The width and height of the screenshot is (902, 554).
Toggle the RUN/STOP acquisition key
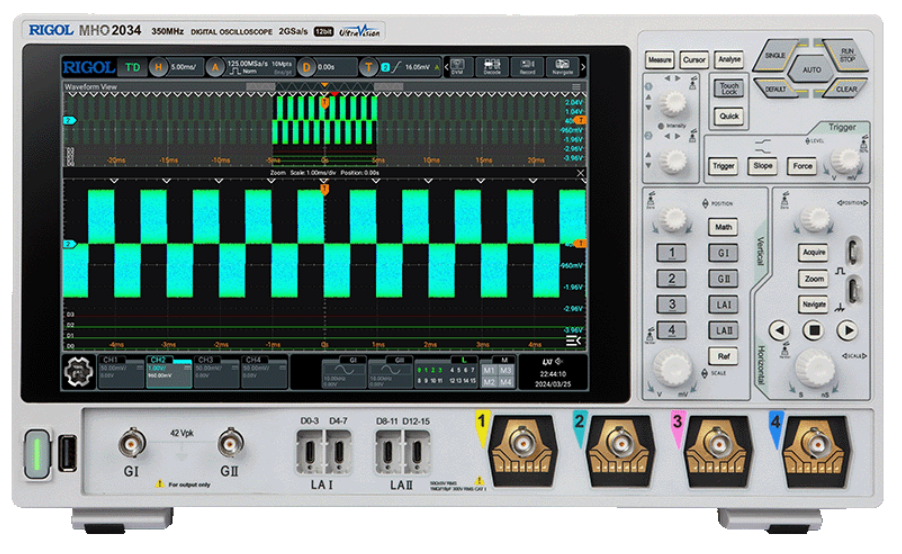(x=846, y=55)
